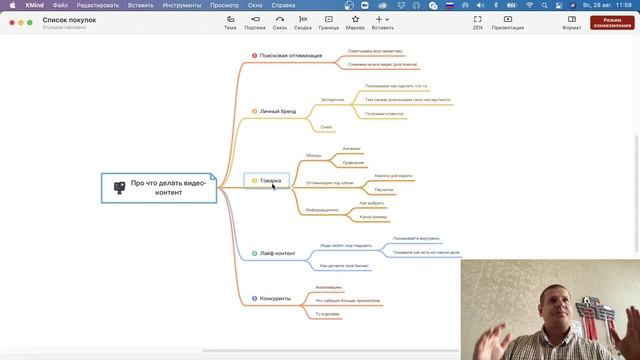Click the green marker on Лайф контент
Screen dimensions: 640x360
pyautogui.click(x=254, y=253)
